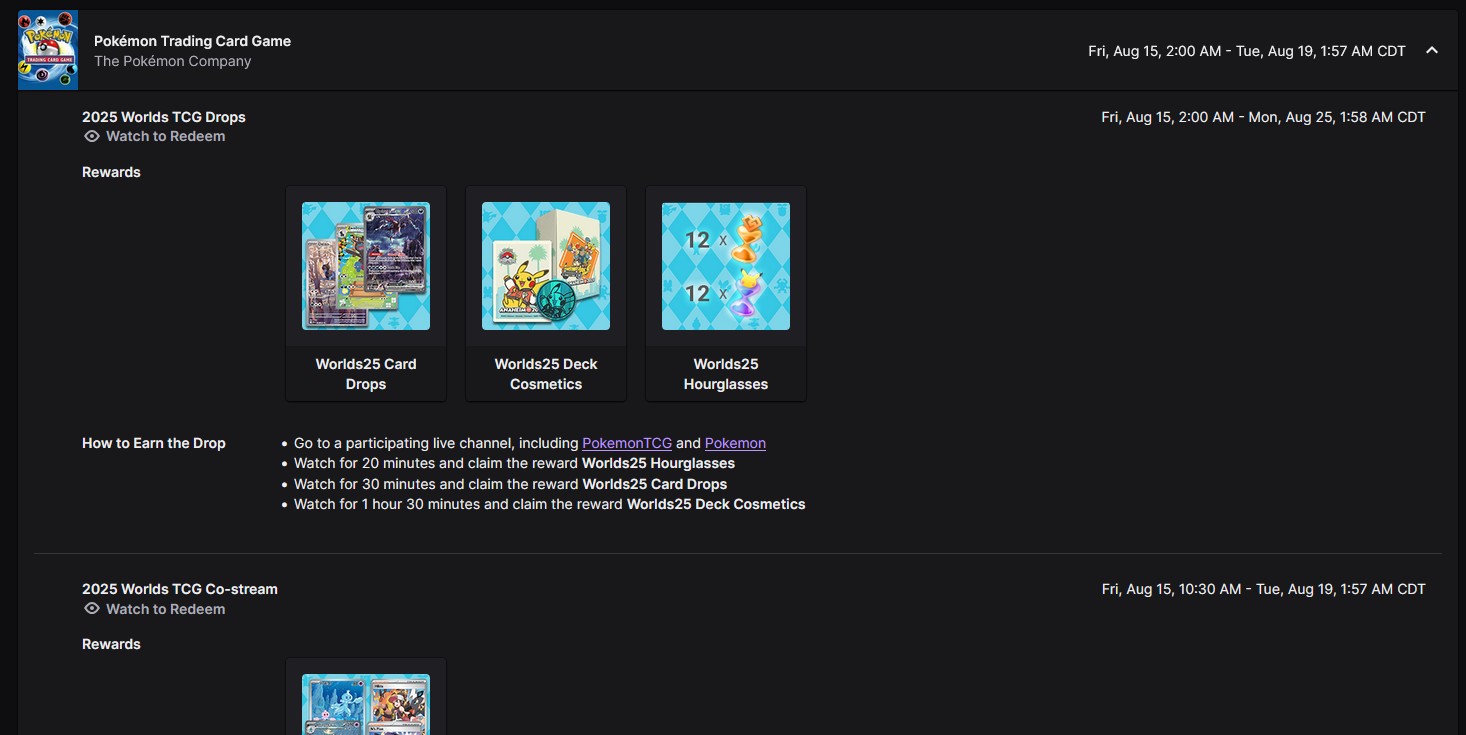Click the Worlds TCG Drops date range ending Aug 25
Image resolution: width=1466 pixels, height=735 pixels.
[x=1263, y=117]
